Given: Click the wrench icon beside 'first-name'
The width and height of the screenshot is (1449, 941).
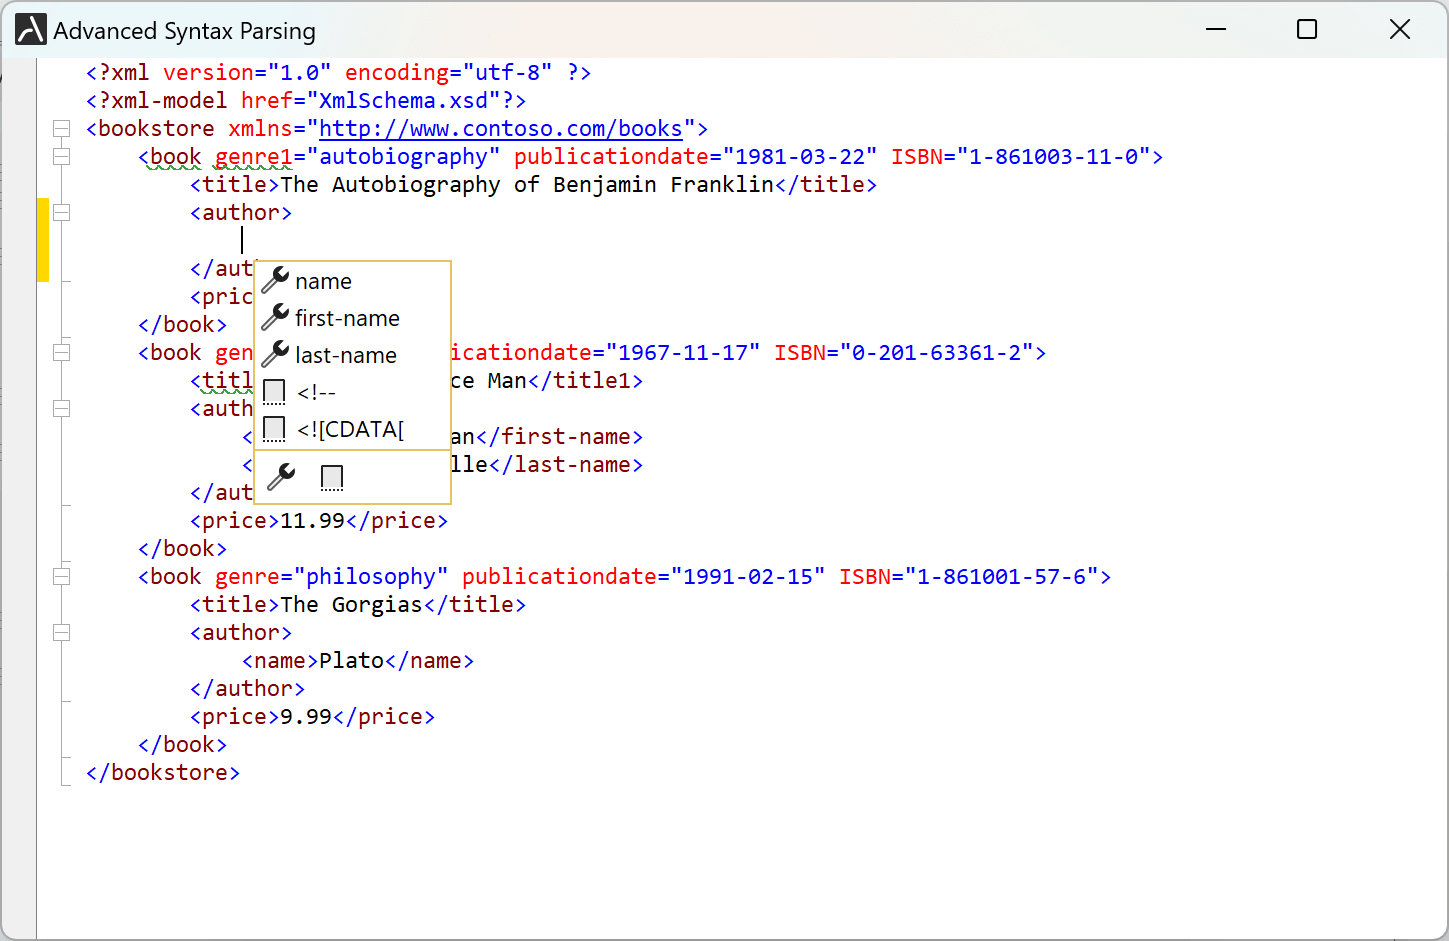Looking at the screenshot, I should click(275, 317).
